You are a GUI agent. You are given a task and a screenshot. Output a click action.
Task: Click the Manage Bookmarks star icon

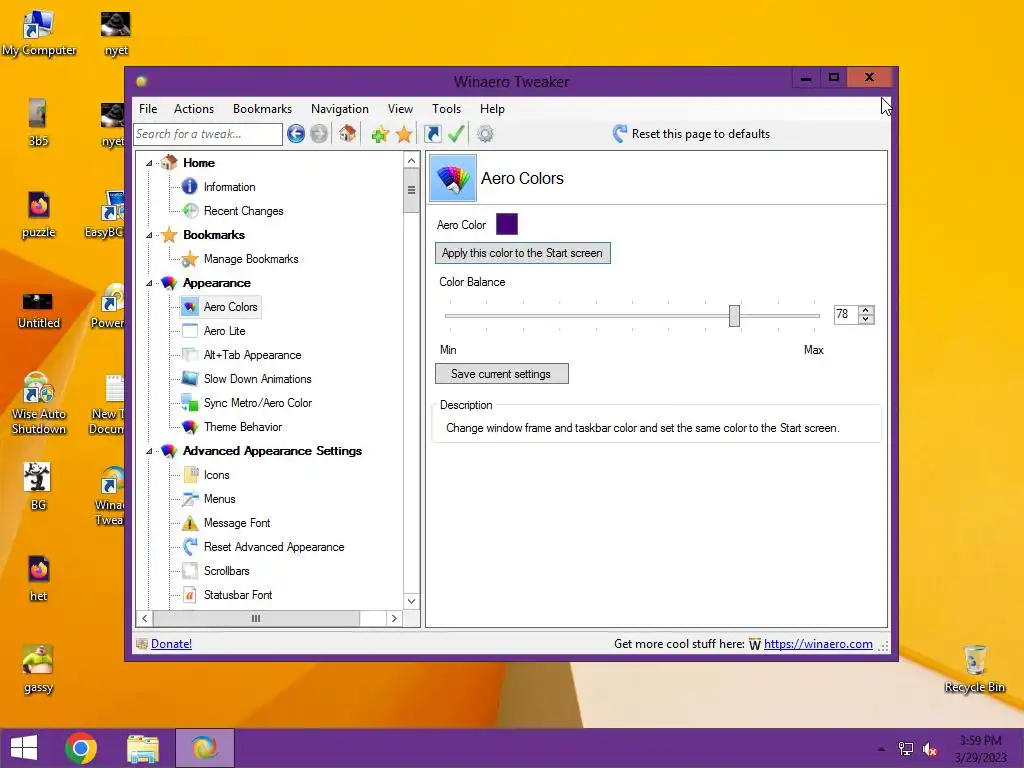tap(190, 259)
